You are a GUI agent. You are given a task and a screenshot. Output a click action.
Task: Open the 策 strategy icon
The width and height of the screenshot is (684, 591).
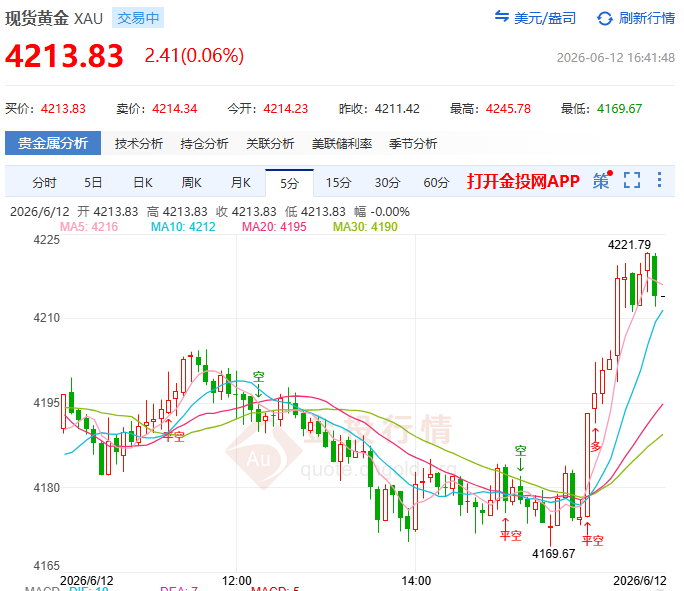(x=602, y=180)
